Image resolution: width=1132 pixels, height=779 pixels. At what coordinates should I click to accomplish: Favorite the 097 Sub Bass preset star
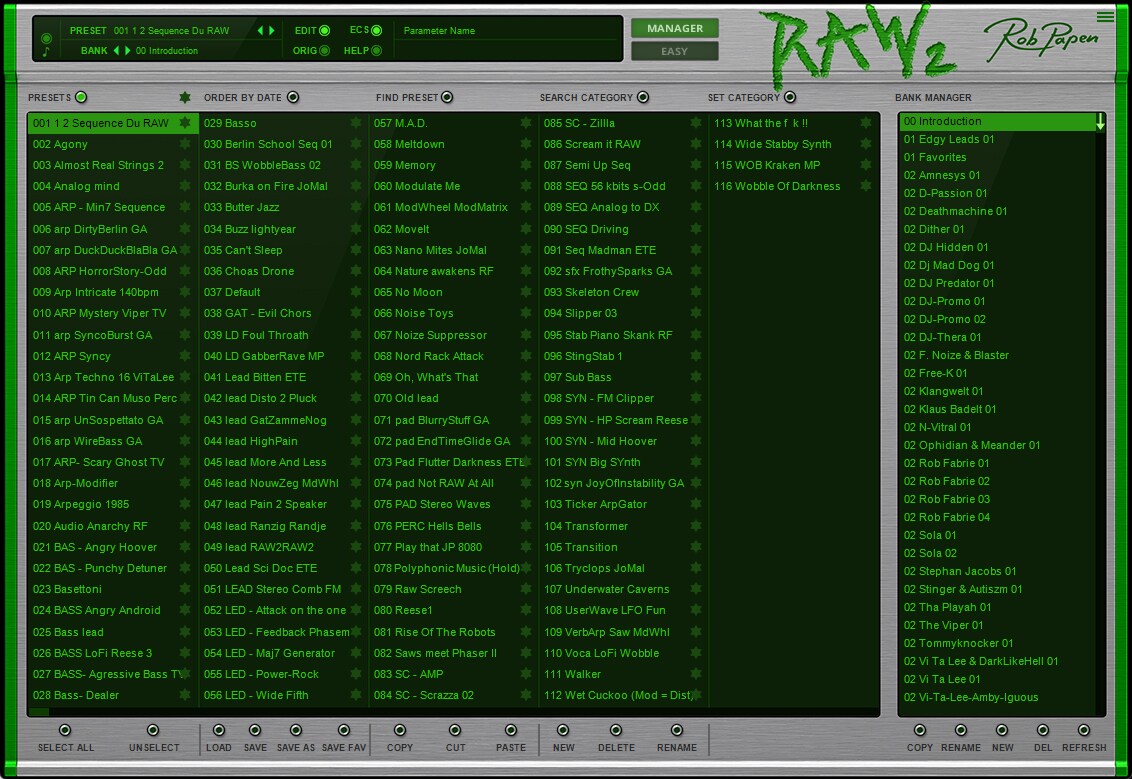(x=696, y=377)
